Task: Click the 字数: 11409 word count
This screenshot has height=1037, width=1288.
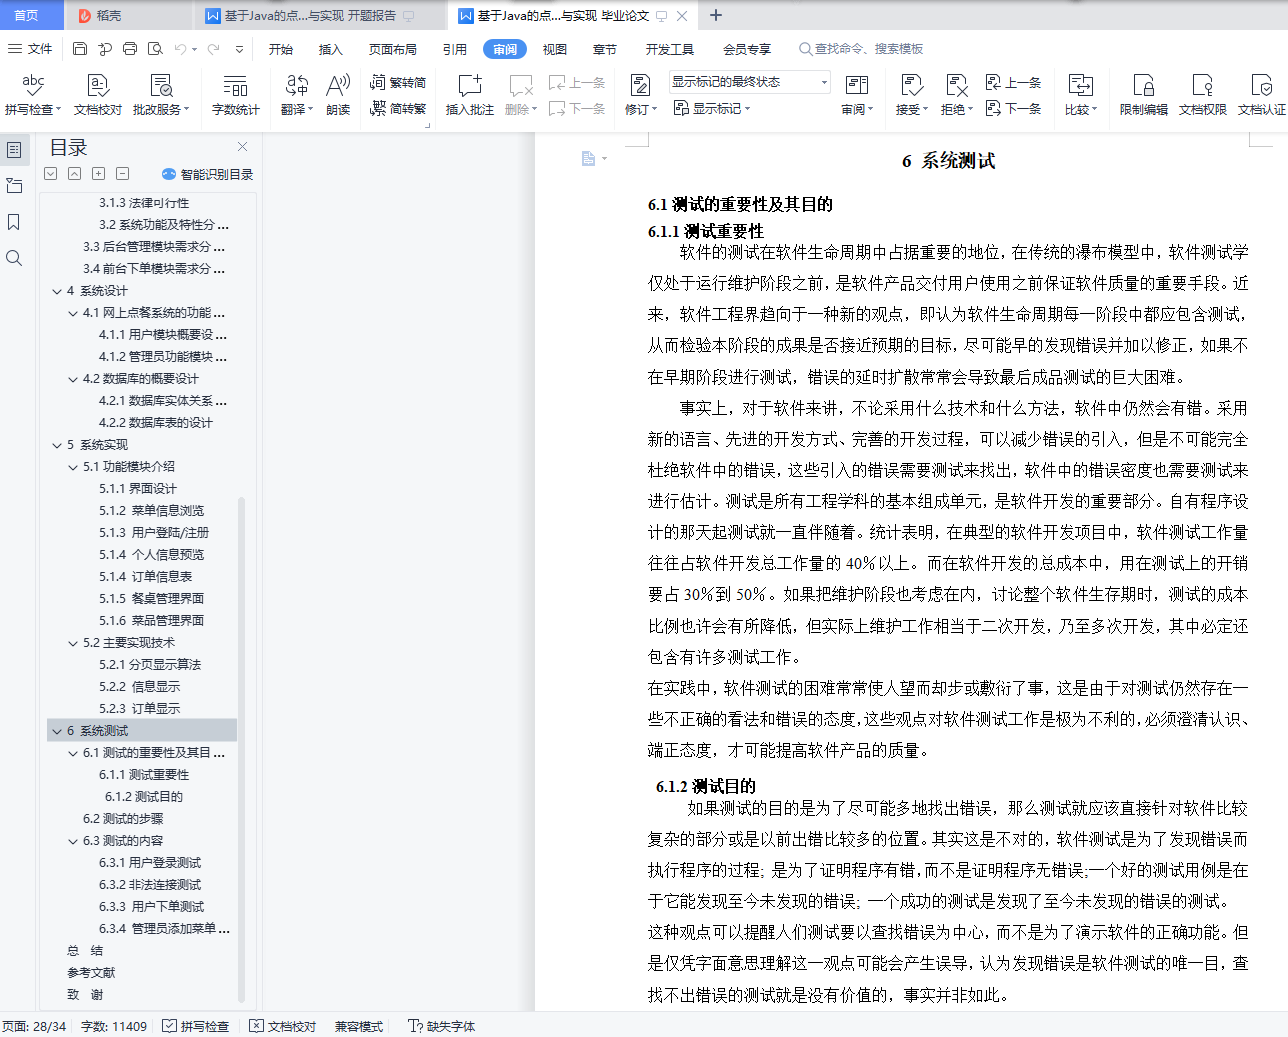Action: (x=113, y=1026)
